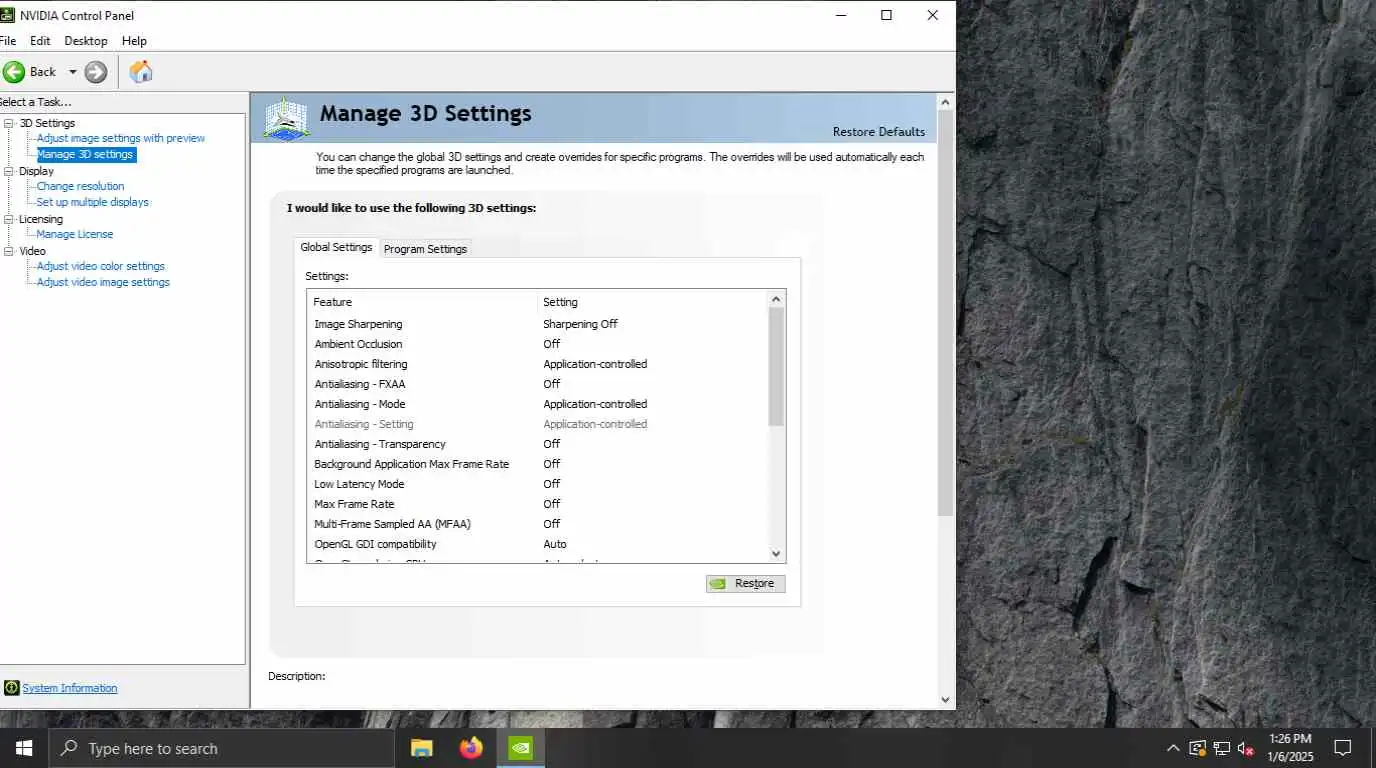The width and height of the screenshot is (1376, 768).
Task: Click the taskbar search box
Action: (221, 748)
